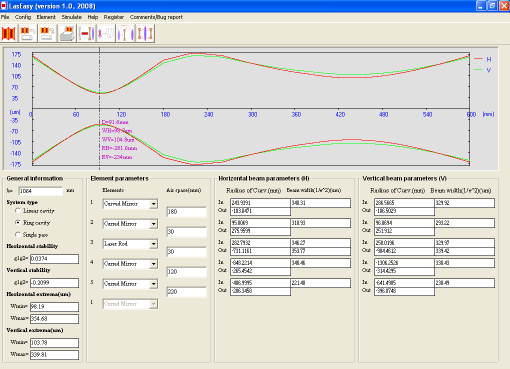Image resolution: width=510 pixels, height=369 pixels.
Task: Click the vertical beam width field for element 1
Action: [x=464, y=203]
